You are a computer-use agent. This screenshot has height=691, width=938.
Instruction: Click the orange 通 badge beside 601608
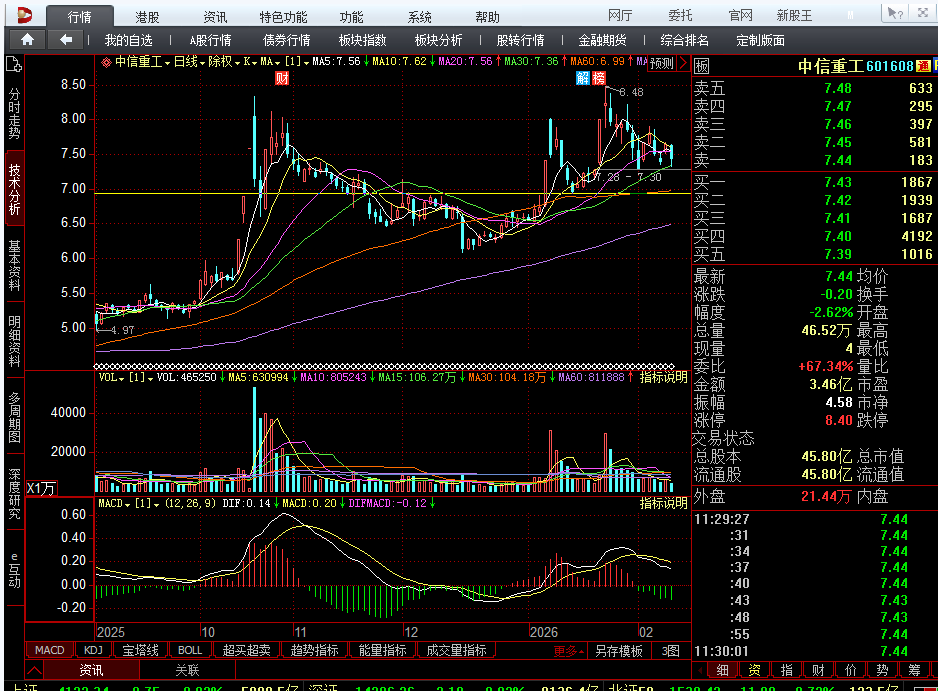coord(923,66)
